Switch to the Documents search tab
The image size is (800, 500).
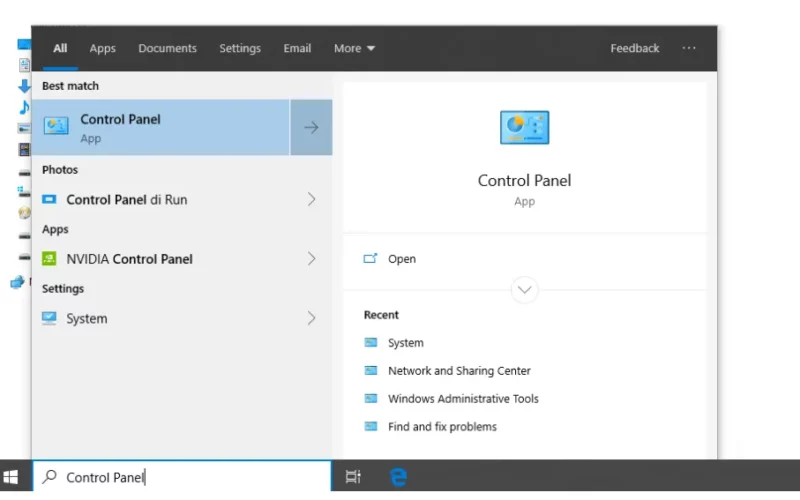click(x=167, y=48)
